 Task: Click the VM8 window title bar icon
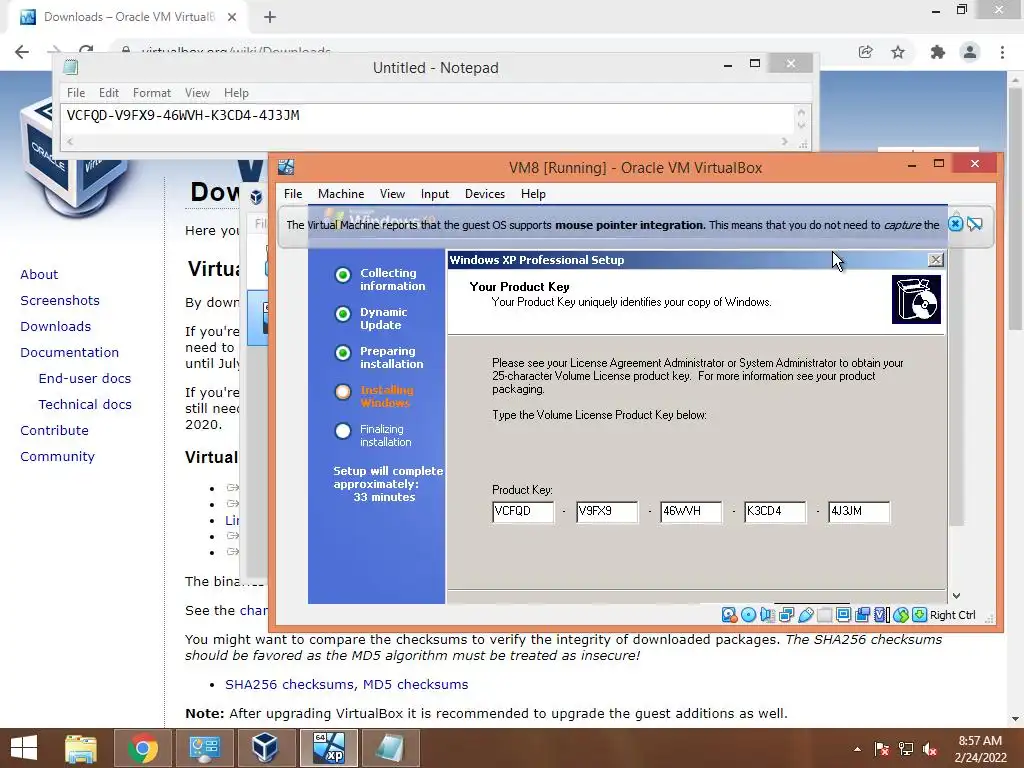(286, 167)
